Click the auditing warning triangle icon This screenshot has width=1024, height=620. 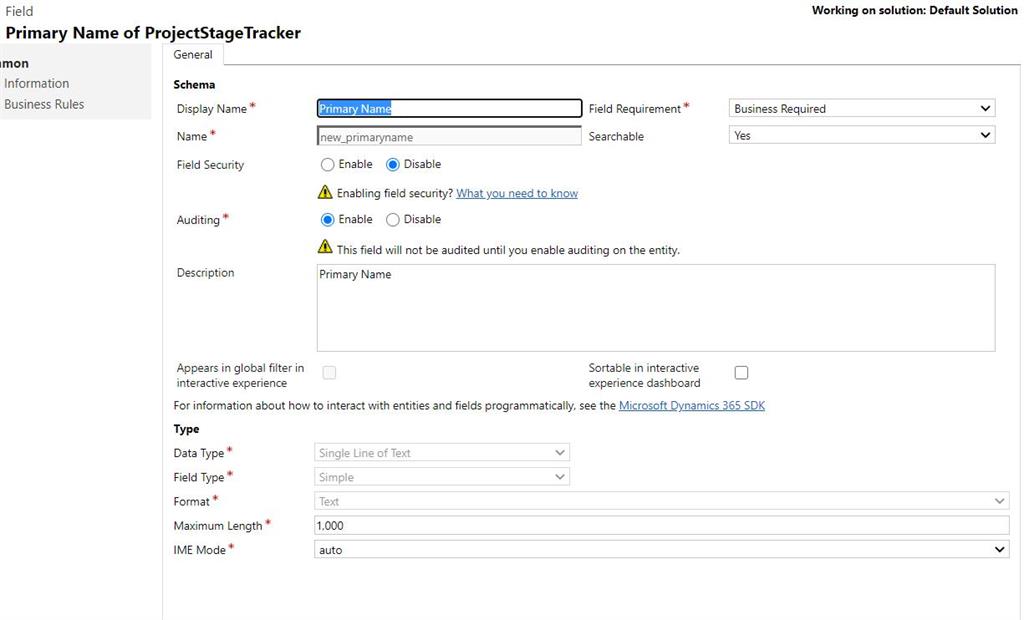point(324,246)
